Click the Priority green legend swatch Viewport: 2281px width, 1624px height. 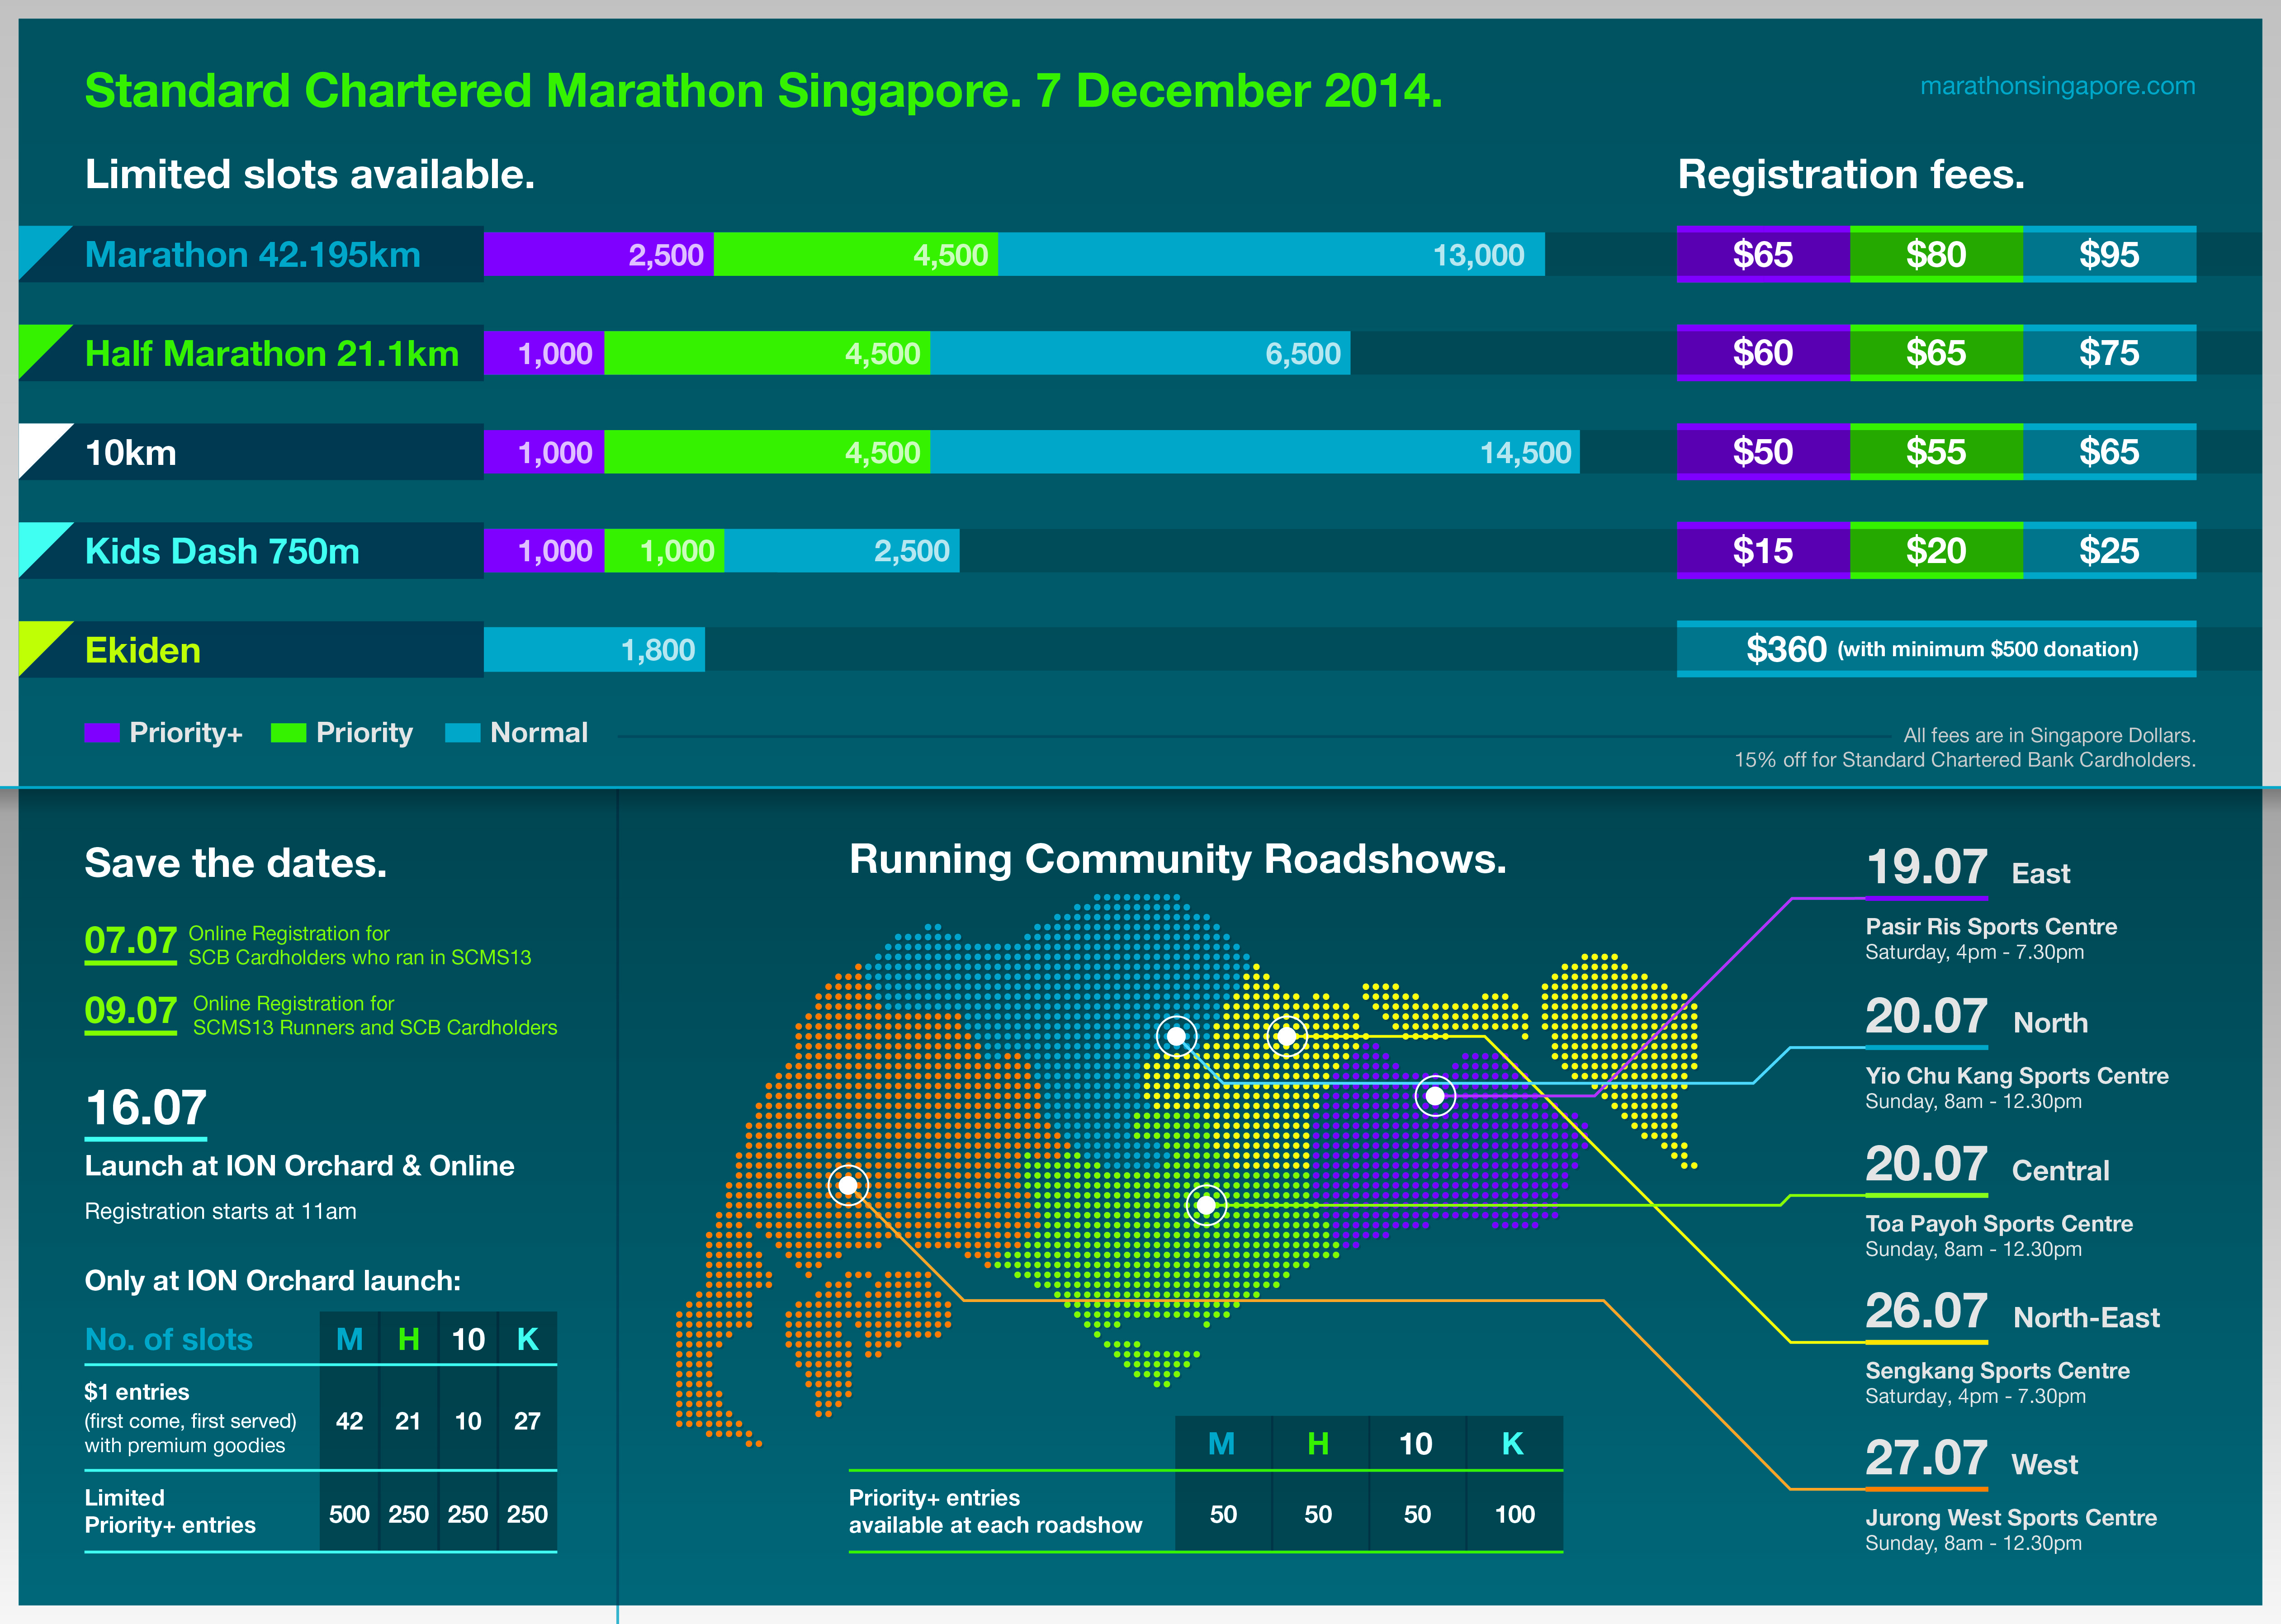pos(288,733)
